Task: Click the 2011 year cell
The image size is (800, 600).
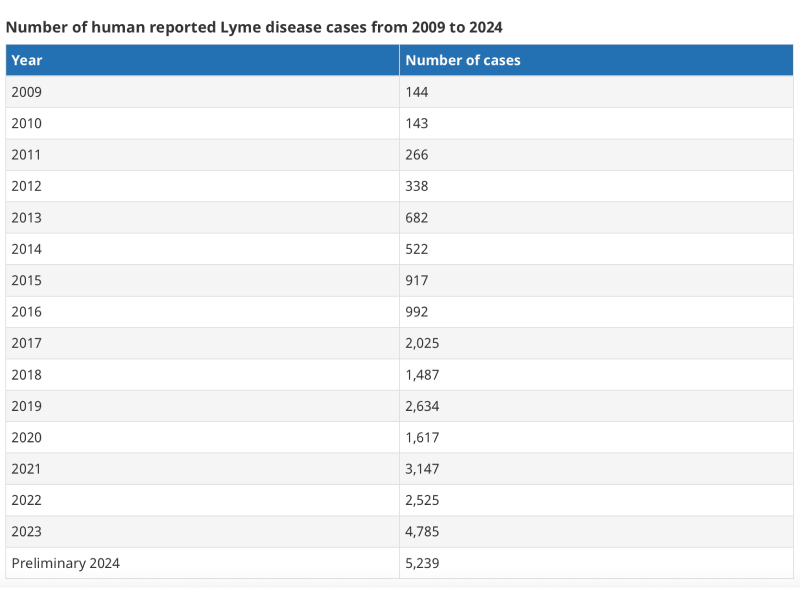Action: click(x=27, y=155)
